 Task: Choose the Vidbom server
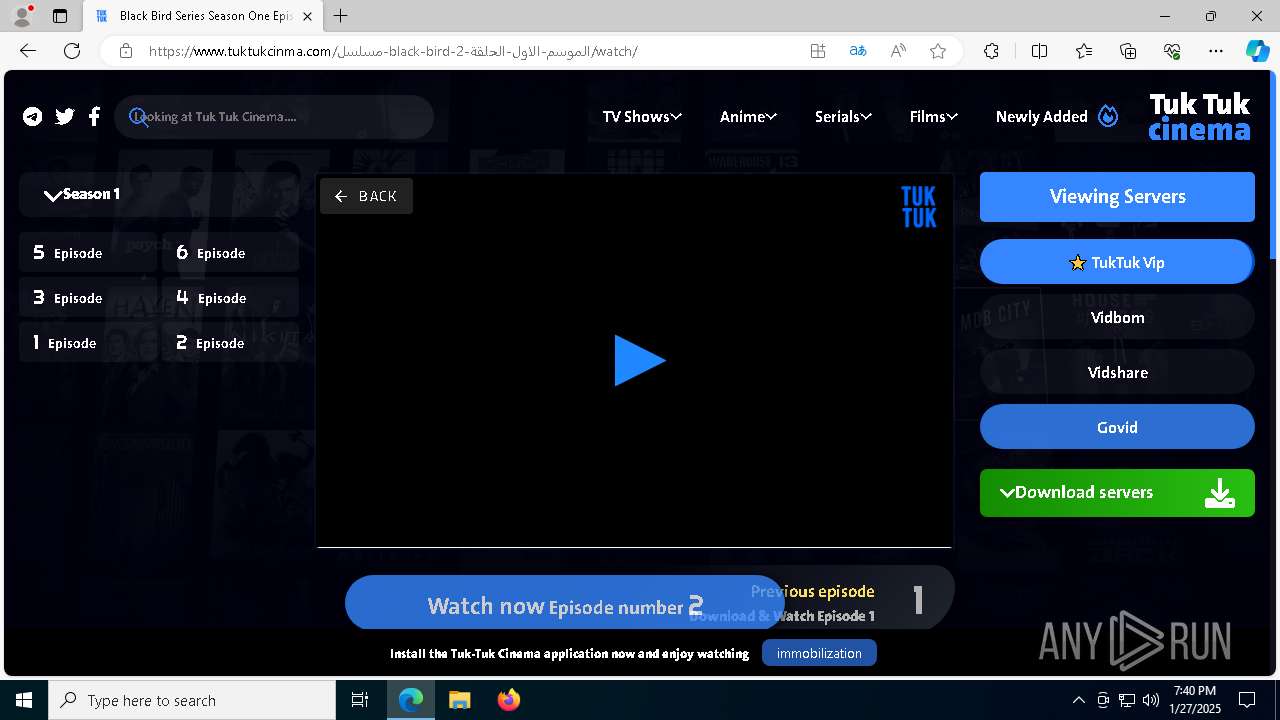pyautogui.click(x=1117, y=317)
